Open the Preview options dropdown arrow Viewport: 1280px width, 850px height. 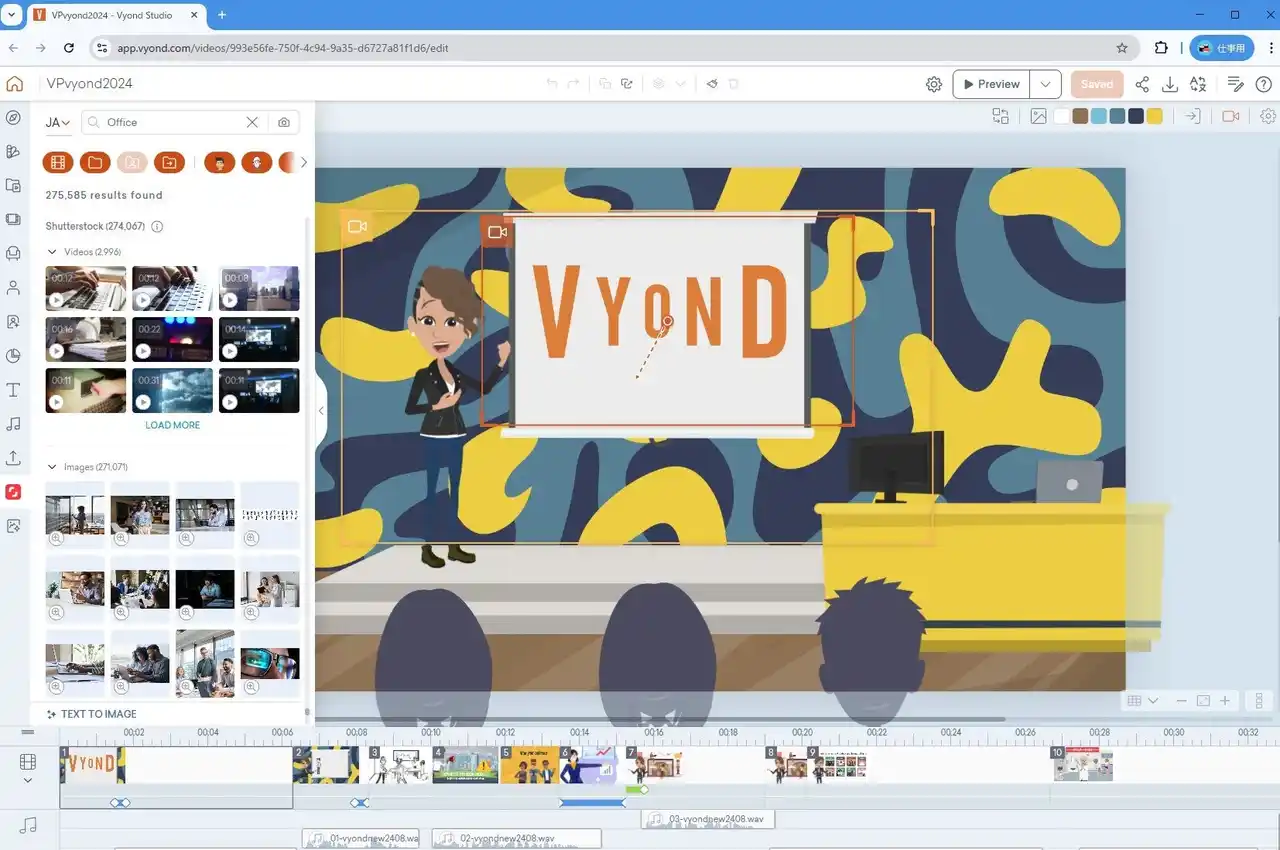point(1045,85)
